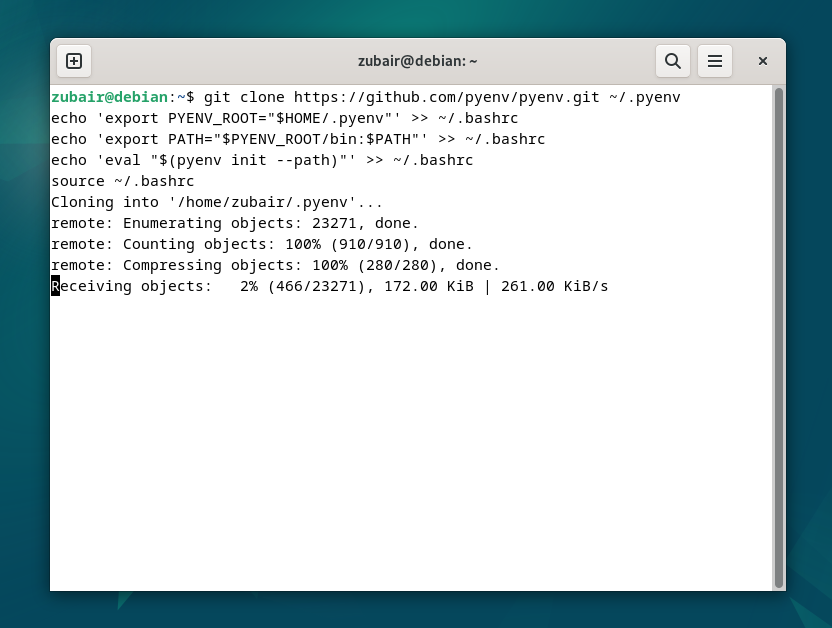Open the hamburger main menu
This screenshot has height=628, width=832.
tap(715, 61)
